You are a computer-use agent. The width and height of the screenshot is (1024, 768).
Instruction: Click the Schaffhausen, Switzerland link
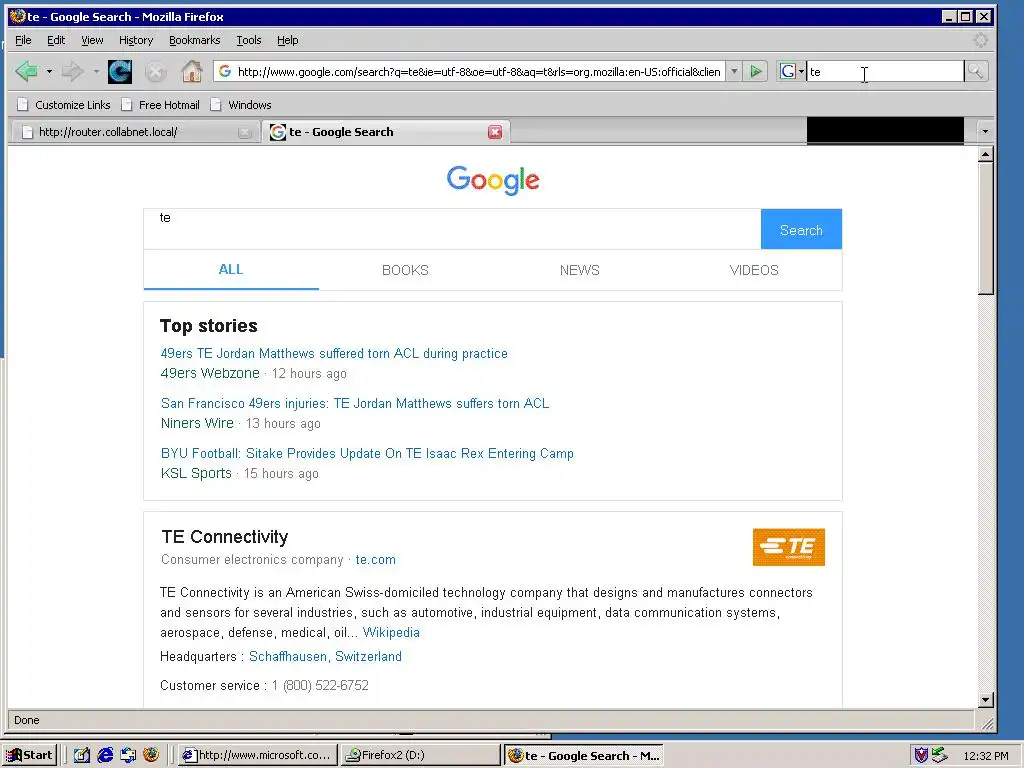[325, 656]
